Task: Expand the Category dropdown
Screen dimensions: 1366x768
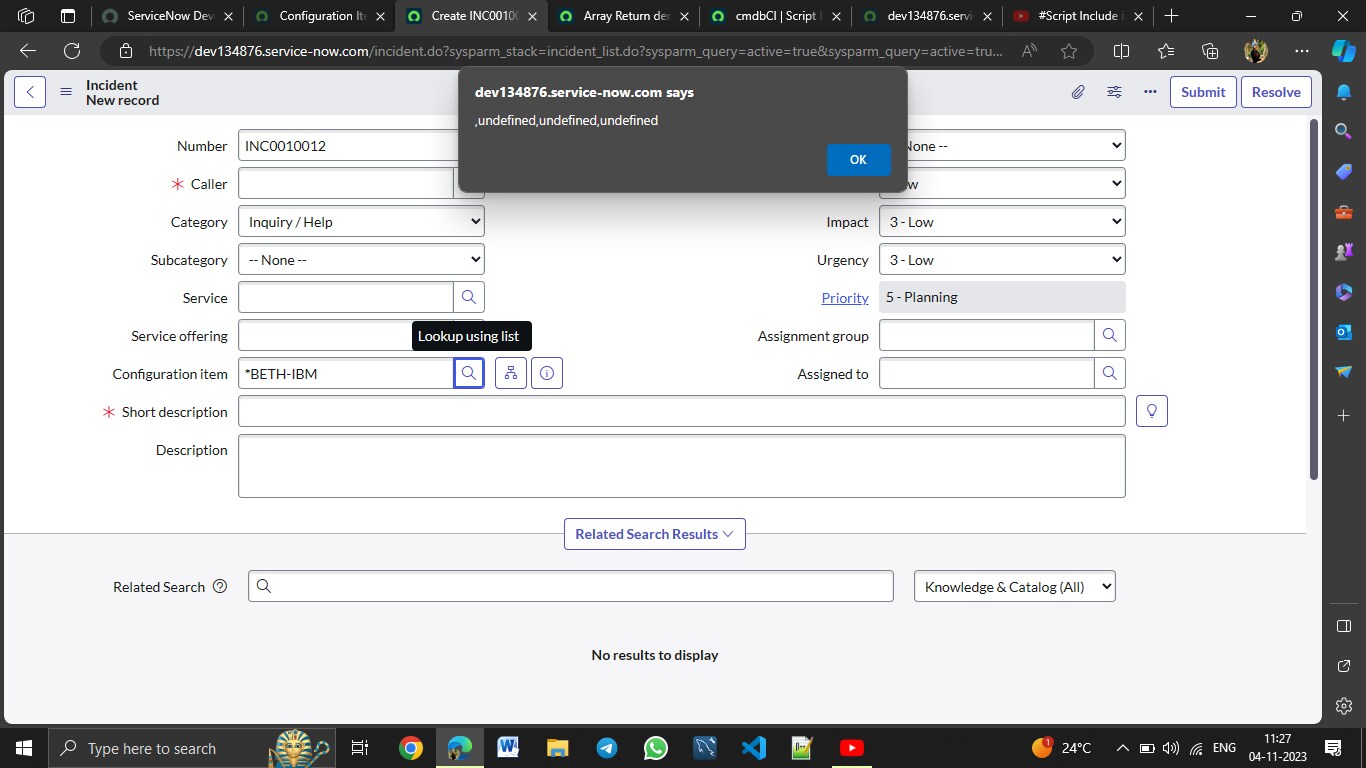Action: pos(361,222)
